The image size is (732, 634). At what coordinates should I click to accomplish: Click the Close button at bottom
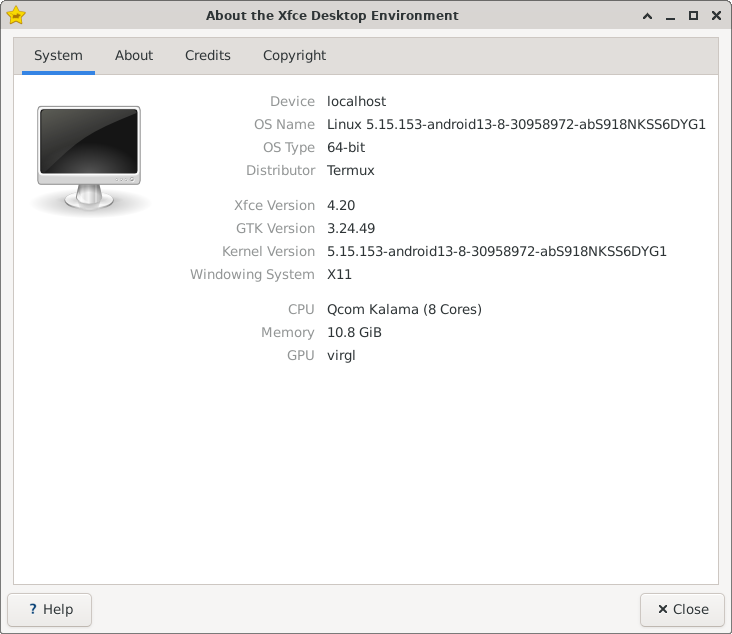pos(682,609)
